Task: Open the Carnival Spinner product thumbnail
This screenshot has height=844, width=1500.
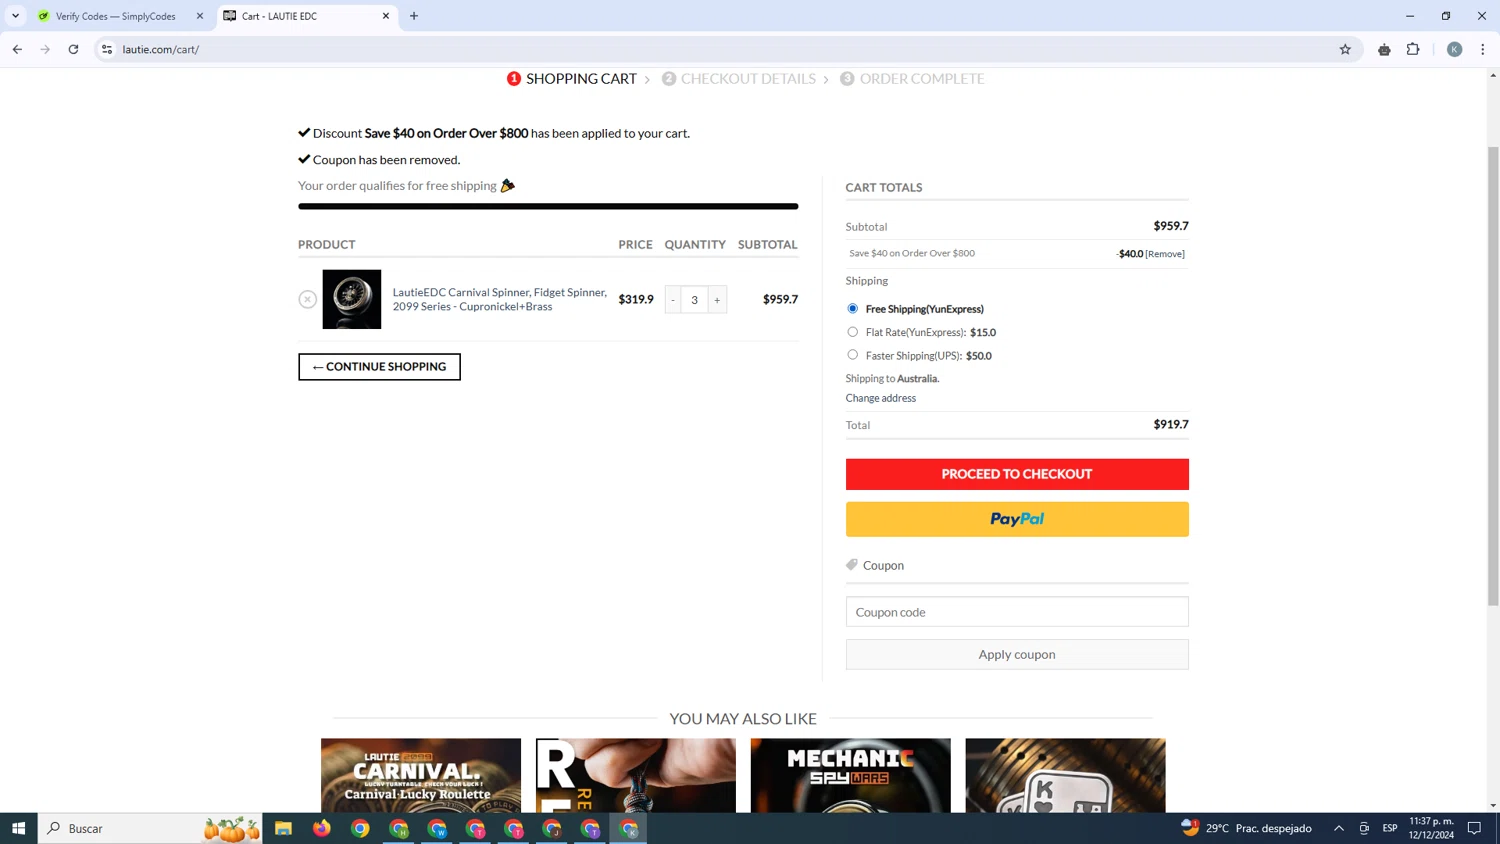Action: pos(352,299)
